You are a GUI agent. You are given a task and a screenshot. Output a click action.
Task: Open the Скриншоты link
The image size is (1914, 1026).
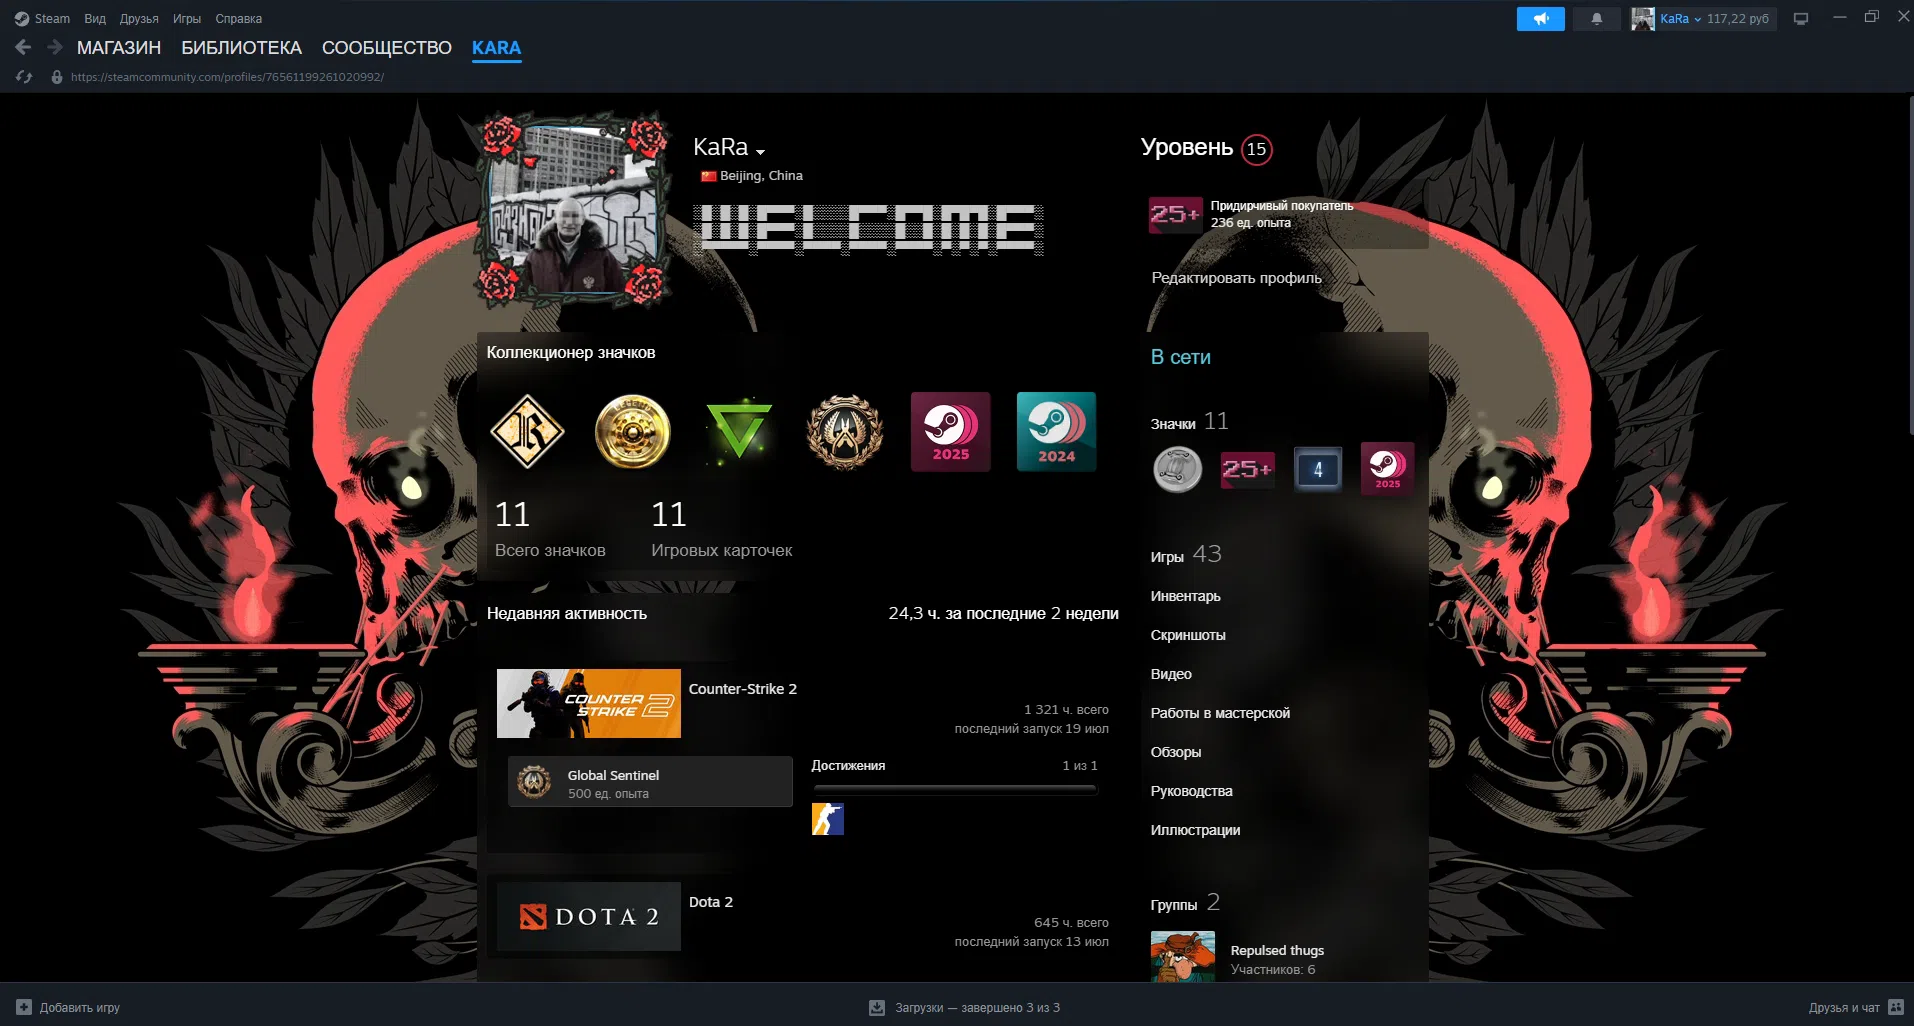pyautogui.click(x=1188, y=635)
